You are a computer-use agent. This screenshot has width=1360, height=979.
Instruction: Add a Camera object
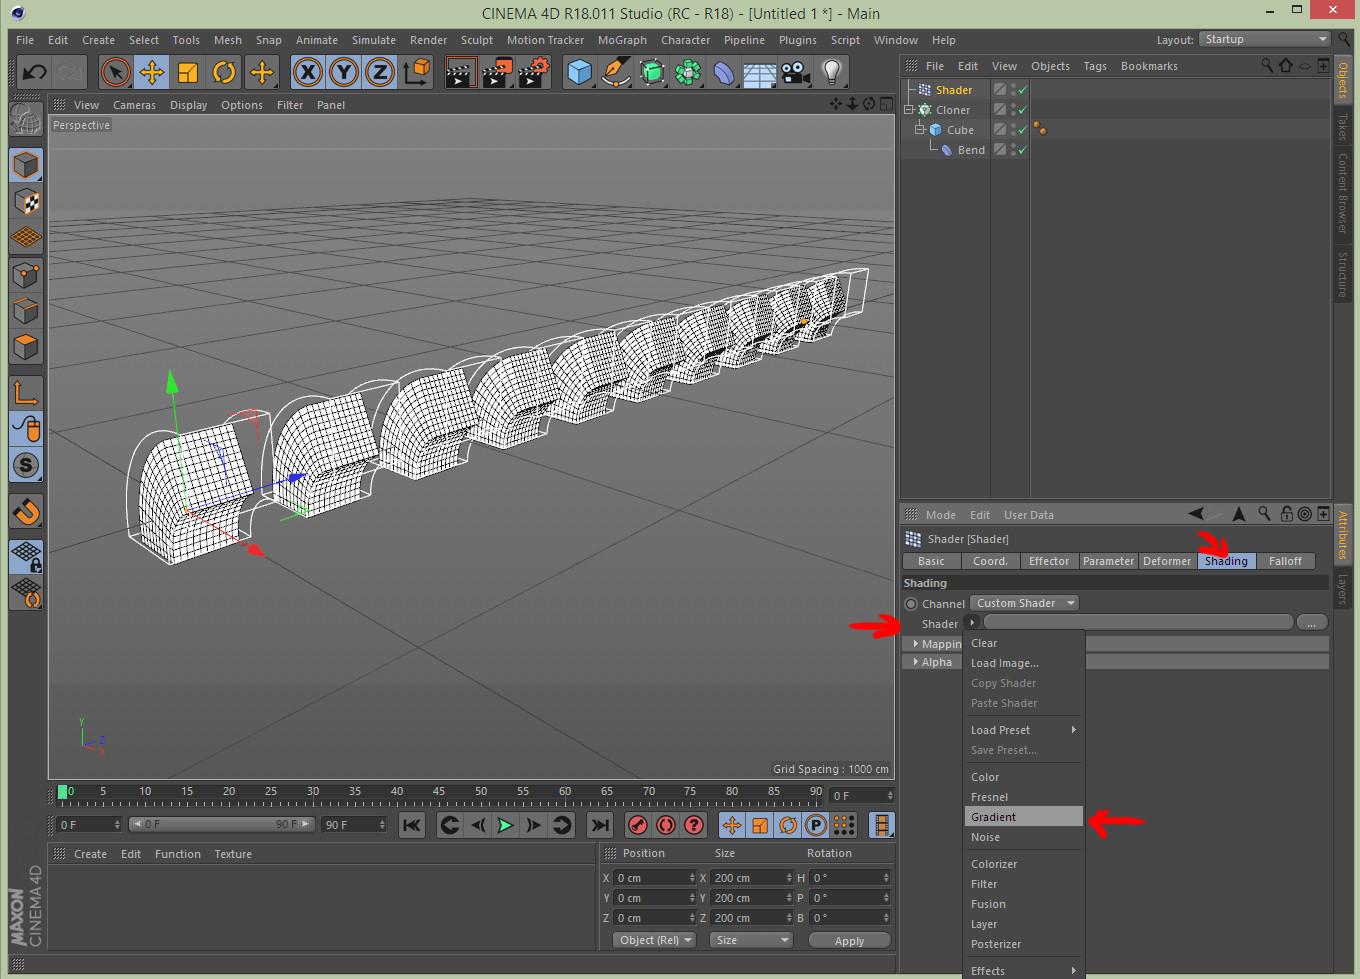(796, 72)
